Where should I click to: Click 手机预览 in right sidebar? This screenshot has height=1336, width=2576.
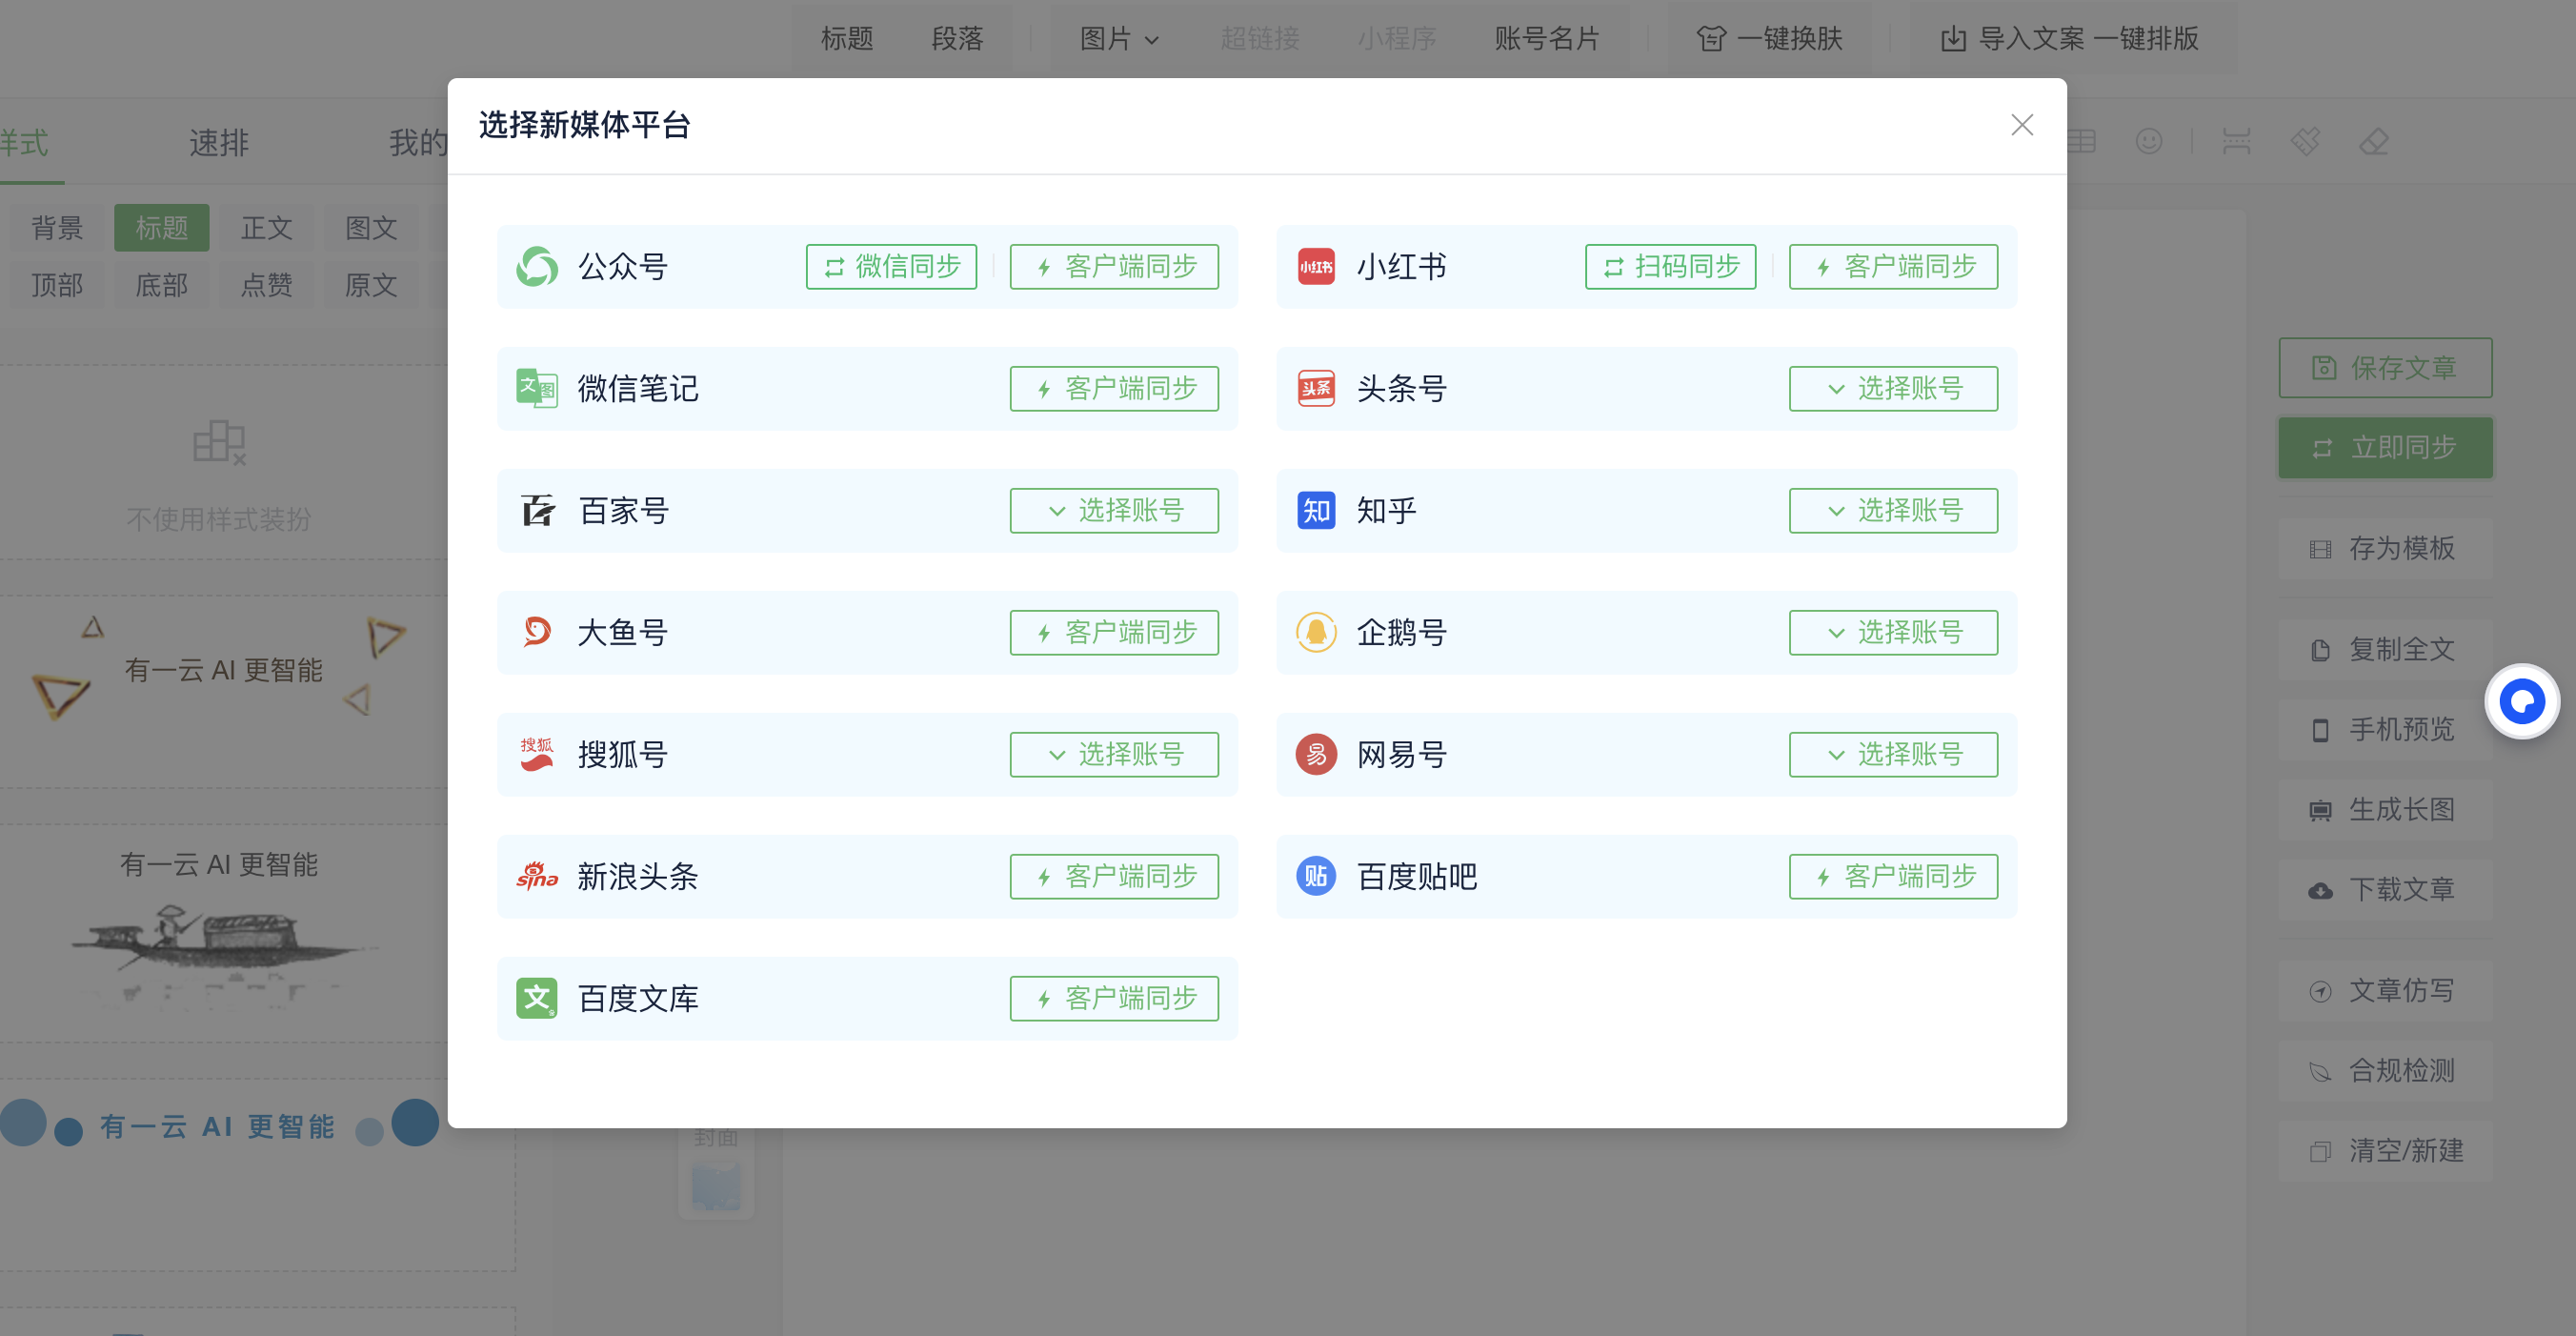coord(2385,729)
